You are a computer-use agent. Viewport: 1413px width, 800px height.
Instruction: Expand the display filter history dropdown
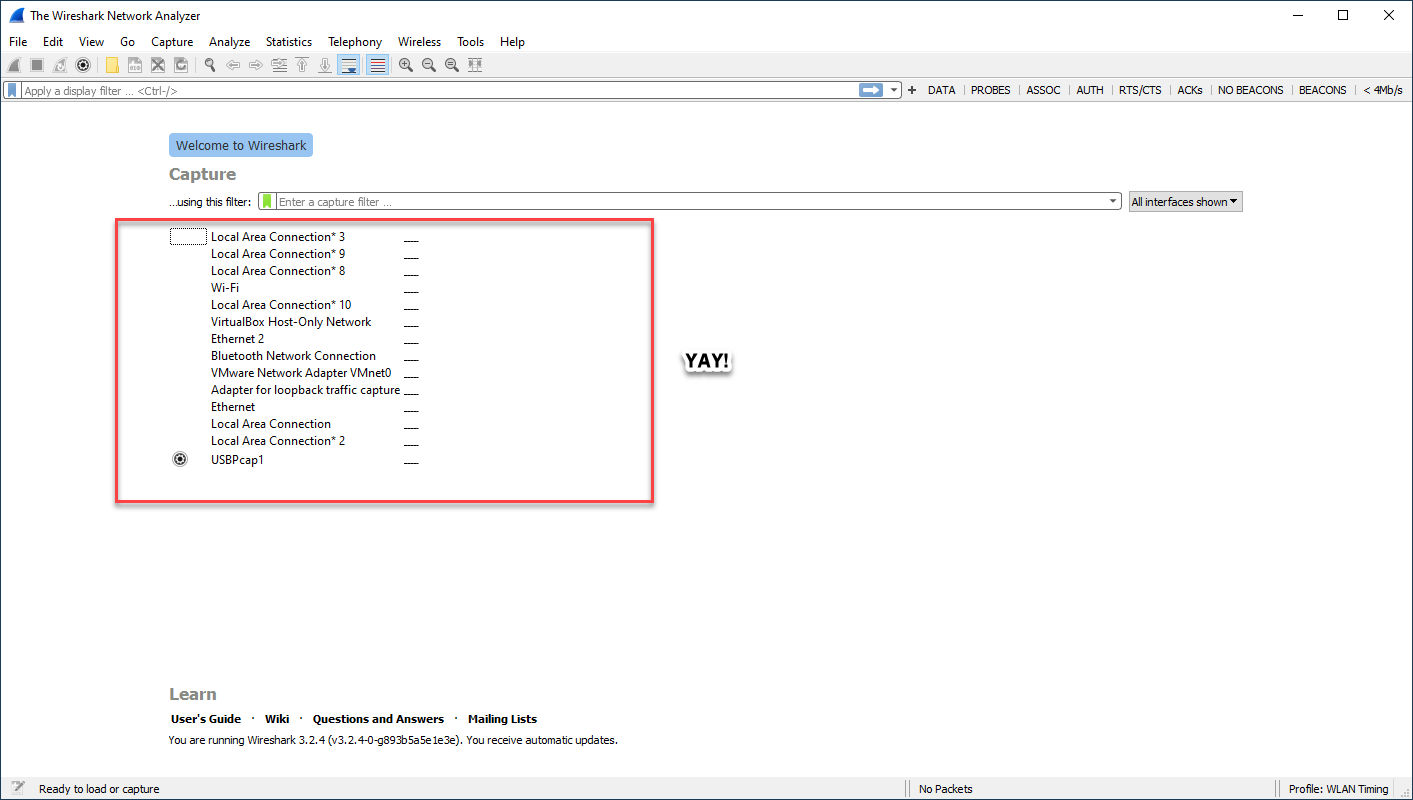click(894, 90)
